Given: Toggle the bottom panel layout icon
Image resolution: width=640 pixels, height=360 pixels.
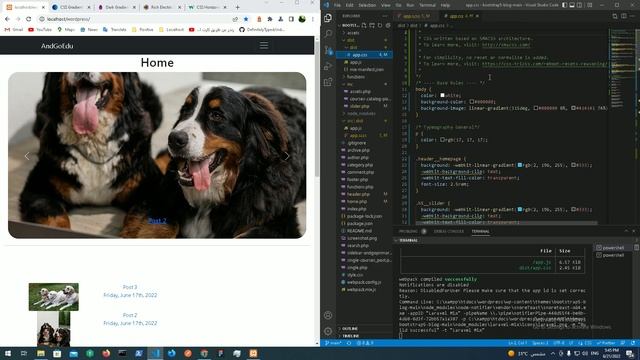Looking at the screenshot, I should (572, 5).
